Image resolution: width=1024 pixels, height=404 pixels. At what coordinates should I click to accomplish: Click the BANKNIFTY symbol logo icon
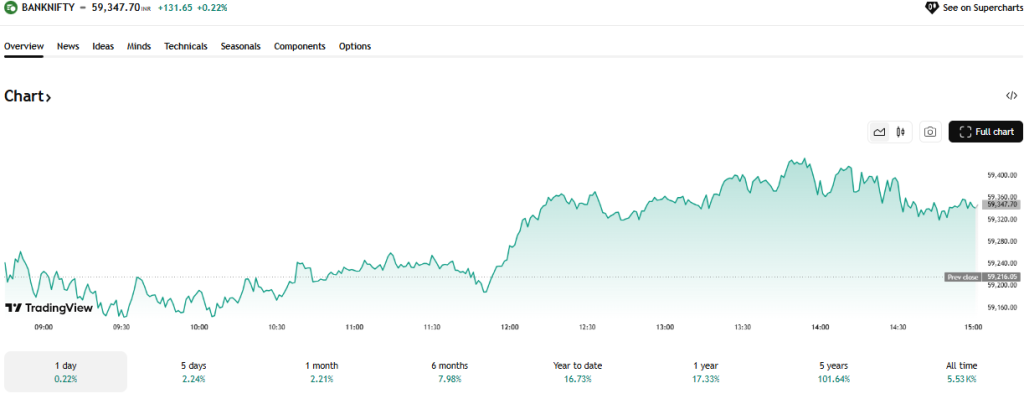[10, 8]
